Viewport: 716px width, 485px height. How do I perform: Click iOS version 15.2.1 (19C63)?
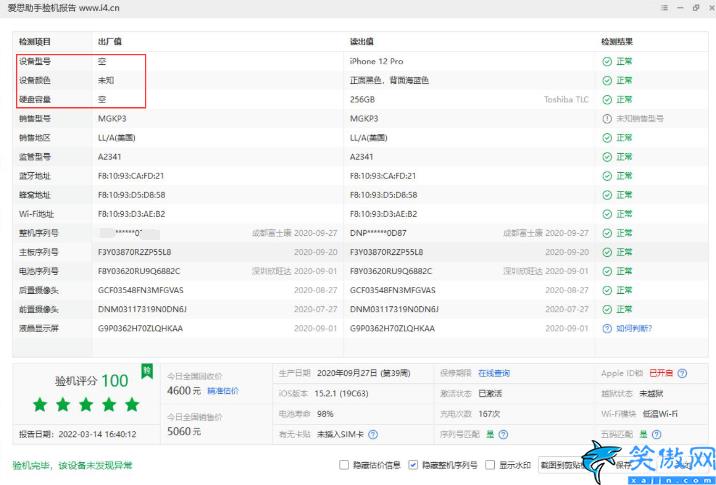[x=342, y=394]
